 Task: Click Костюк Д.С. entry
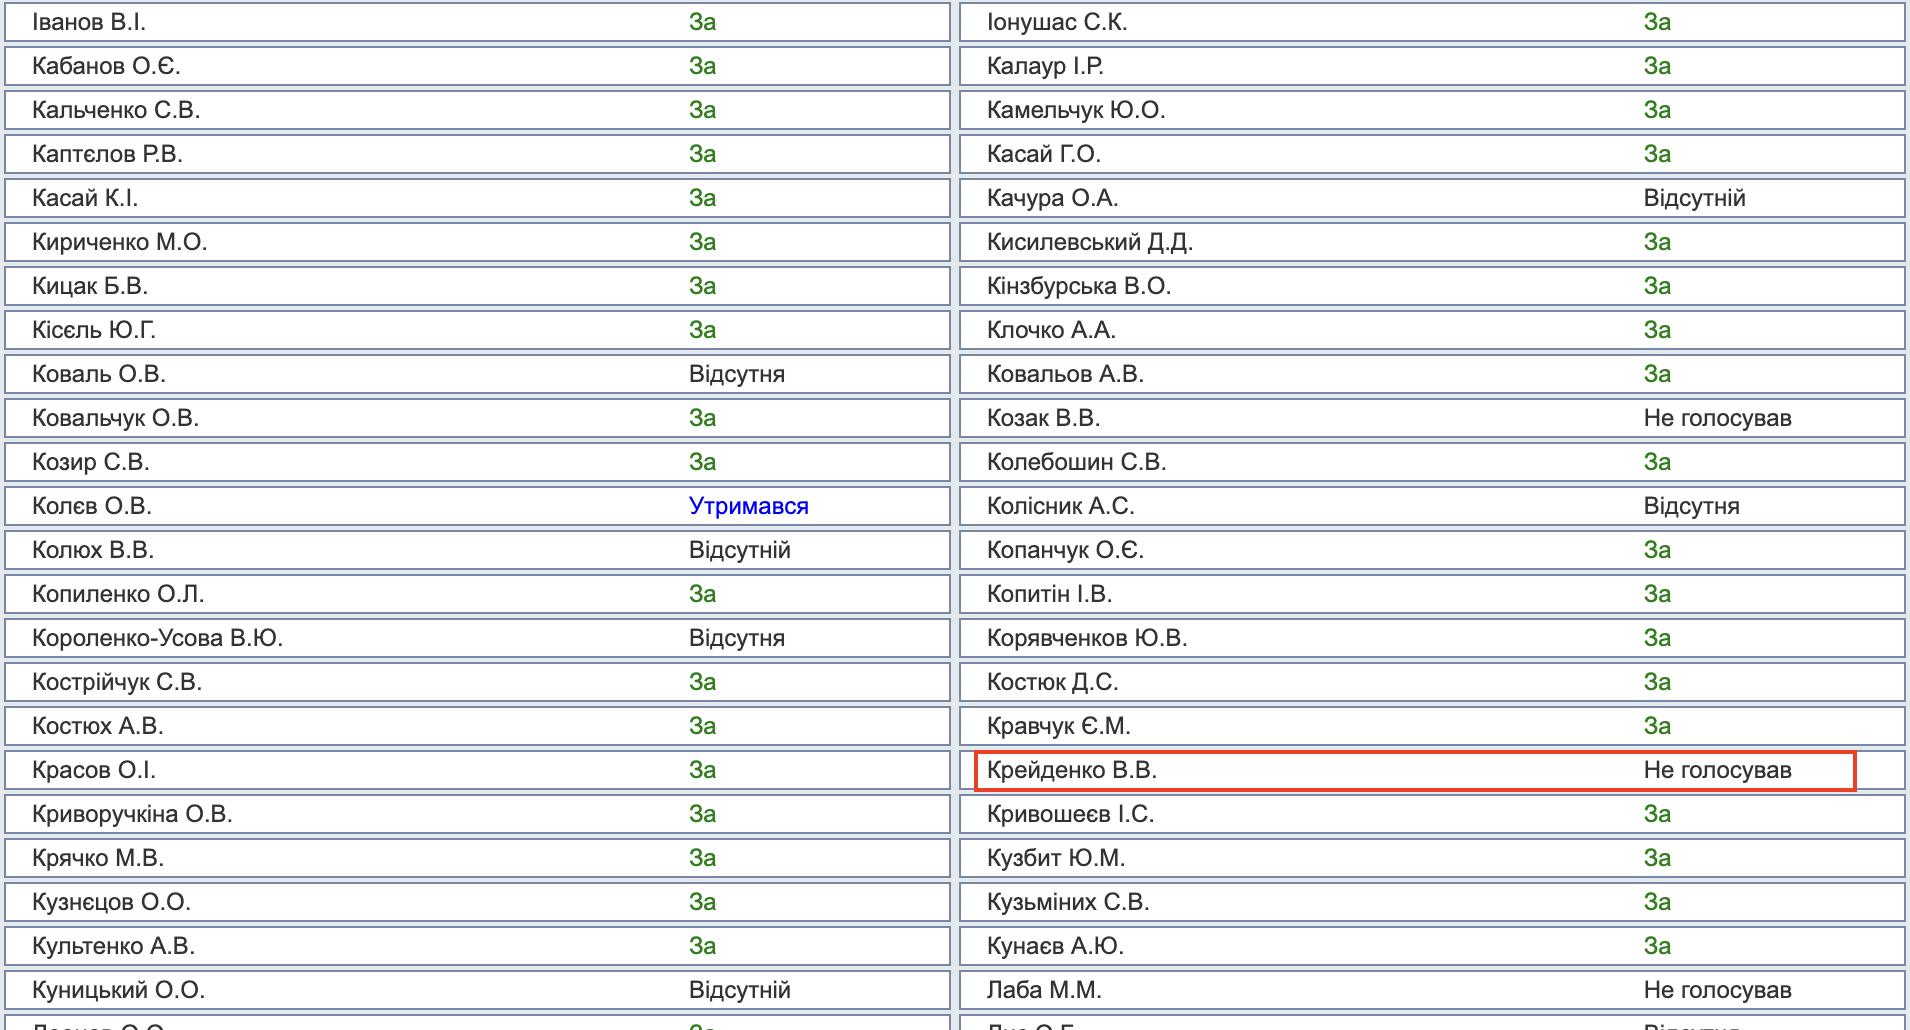[1432, 682]
